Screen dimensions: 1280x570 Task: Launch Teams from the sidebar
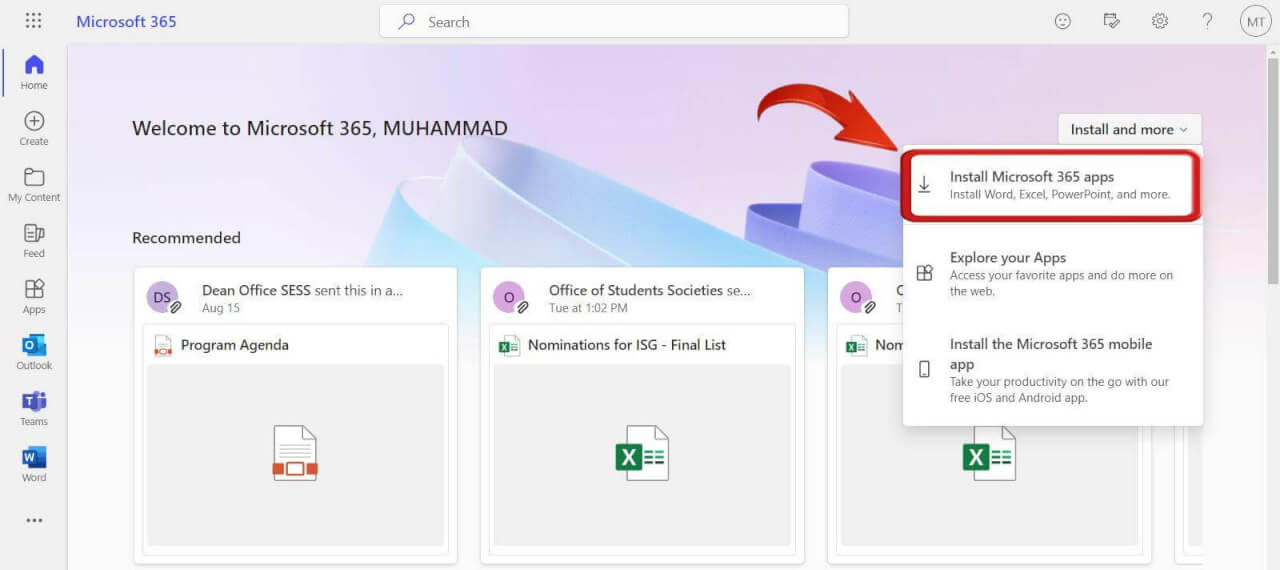click(x=34, y=408)
